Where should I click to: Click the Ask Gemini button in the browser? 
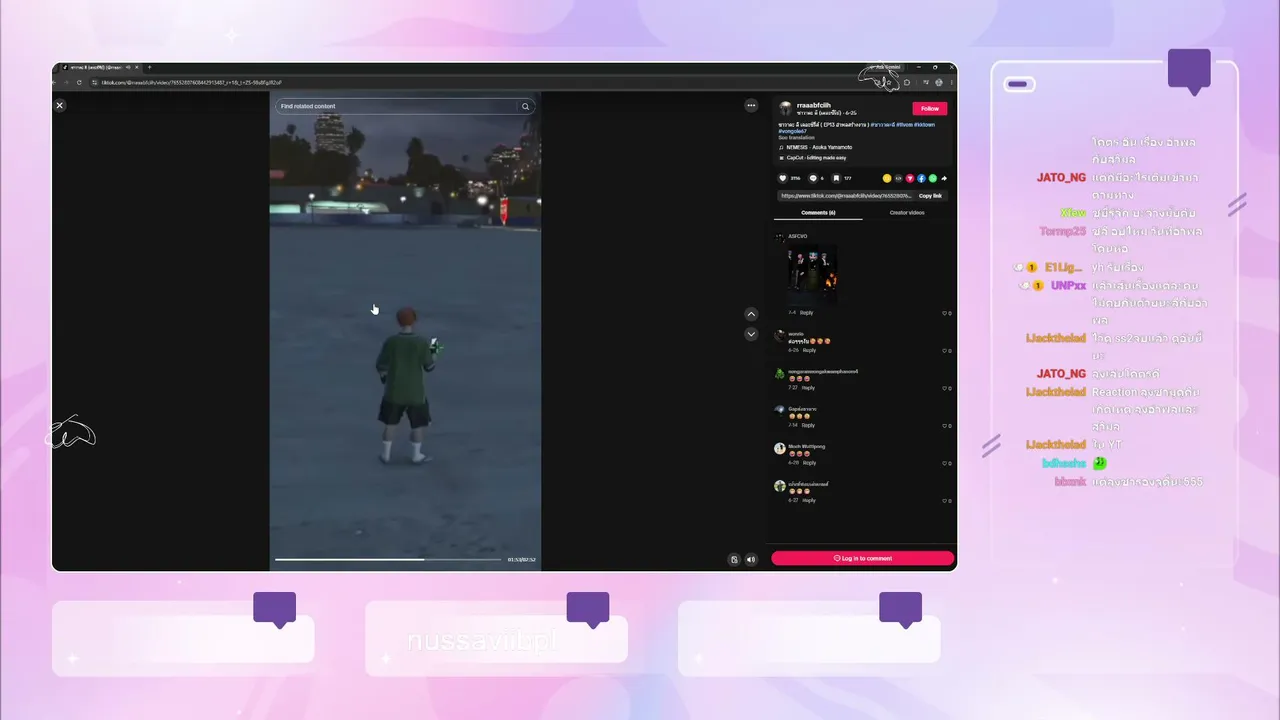click(887, 68)
